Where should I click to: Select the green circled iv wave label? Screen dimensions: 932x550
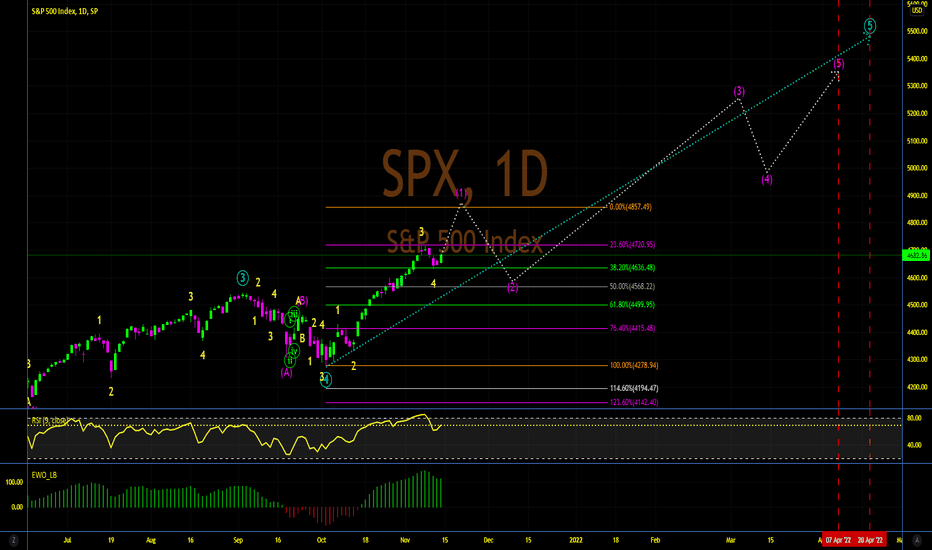point(294,351)
